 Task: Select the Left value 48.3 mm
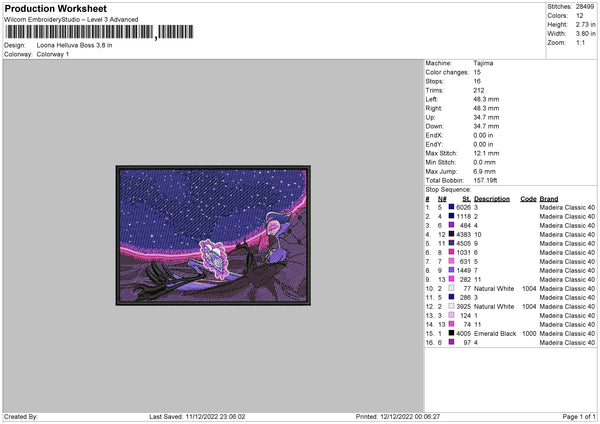pos(486,99)
